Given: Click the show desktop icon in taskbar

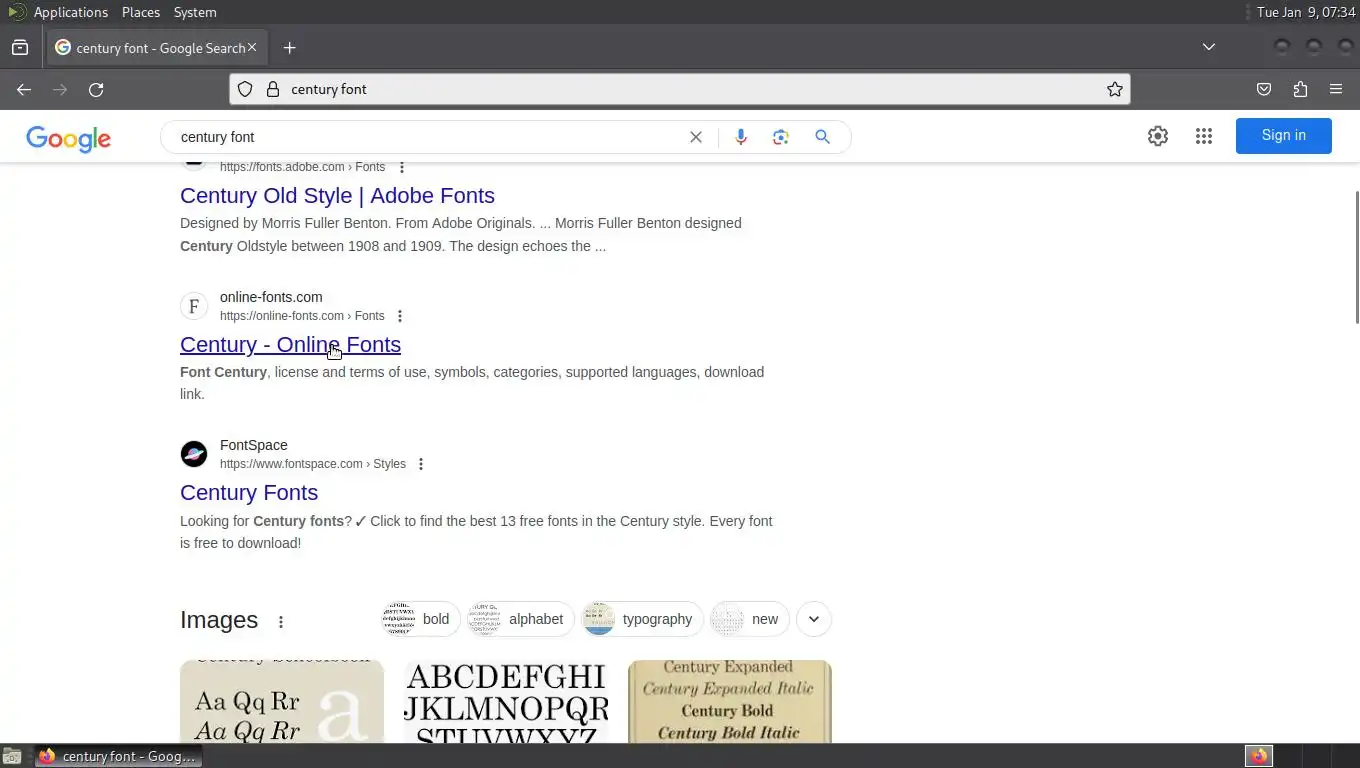Looking at the screenshot, I should coord(11,756).
